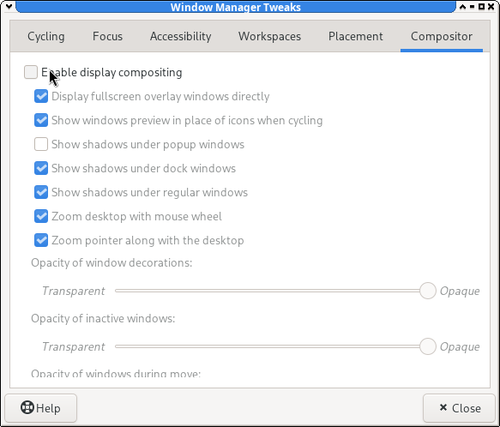Open the Focus tab

point(107,36)
